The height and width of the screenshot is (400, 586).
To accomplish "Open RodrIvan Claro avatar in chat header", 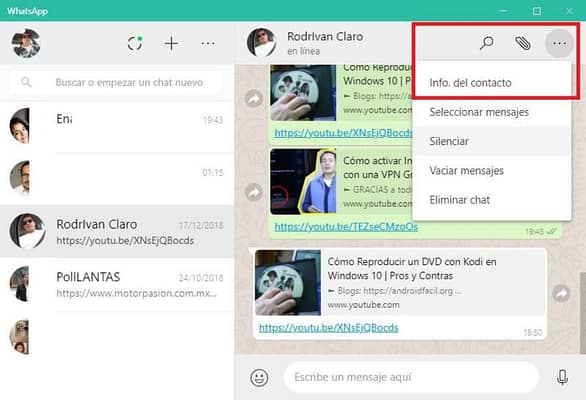I will 262,42.
